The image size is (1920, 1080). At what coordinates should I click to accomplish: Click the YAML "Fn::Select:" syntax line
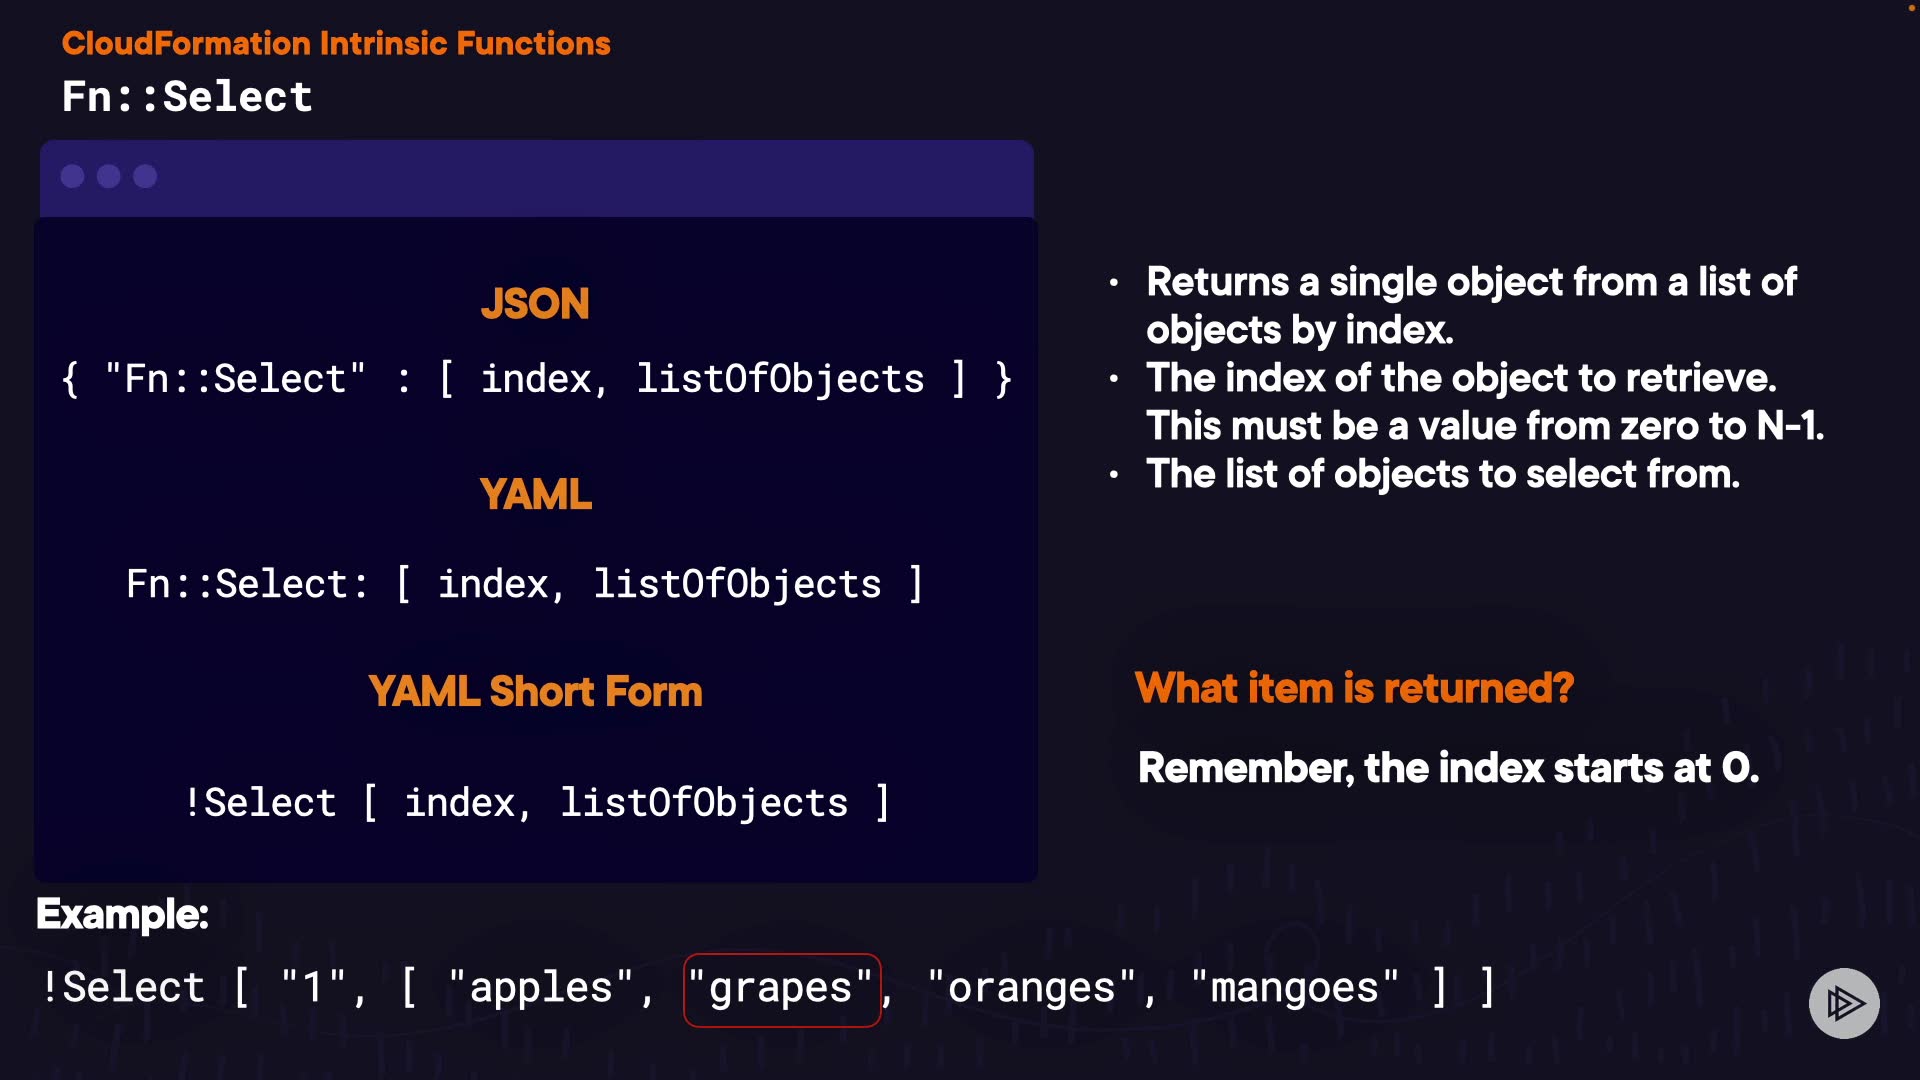coord(524,584)
